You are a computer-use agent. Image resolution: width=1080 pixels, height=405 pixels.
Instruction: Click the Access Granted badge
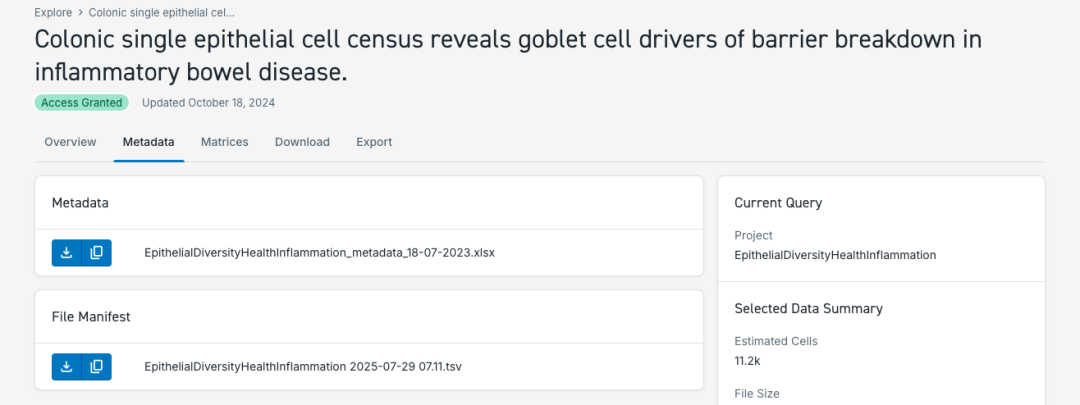(x=82, y=103)
